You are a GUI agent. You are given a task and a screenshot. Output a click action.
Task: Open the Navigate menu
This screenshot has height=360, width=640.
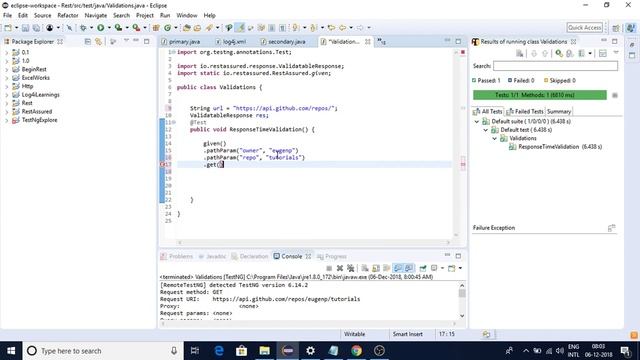coord(96,16)
